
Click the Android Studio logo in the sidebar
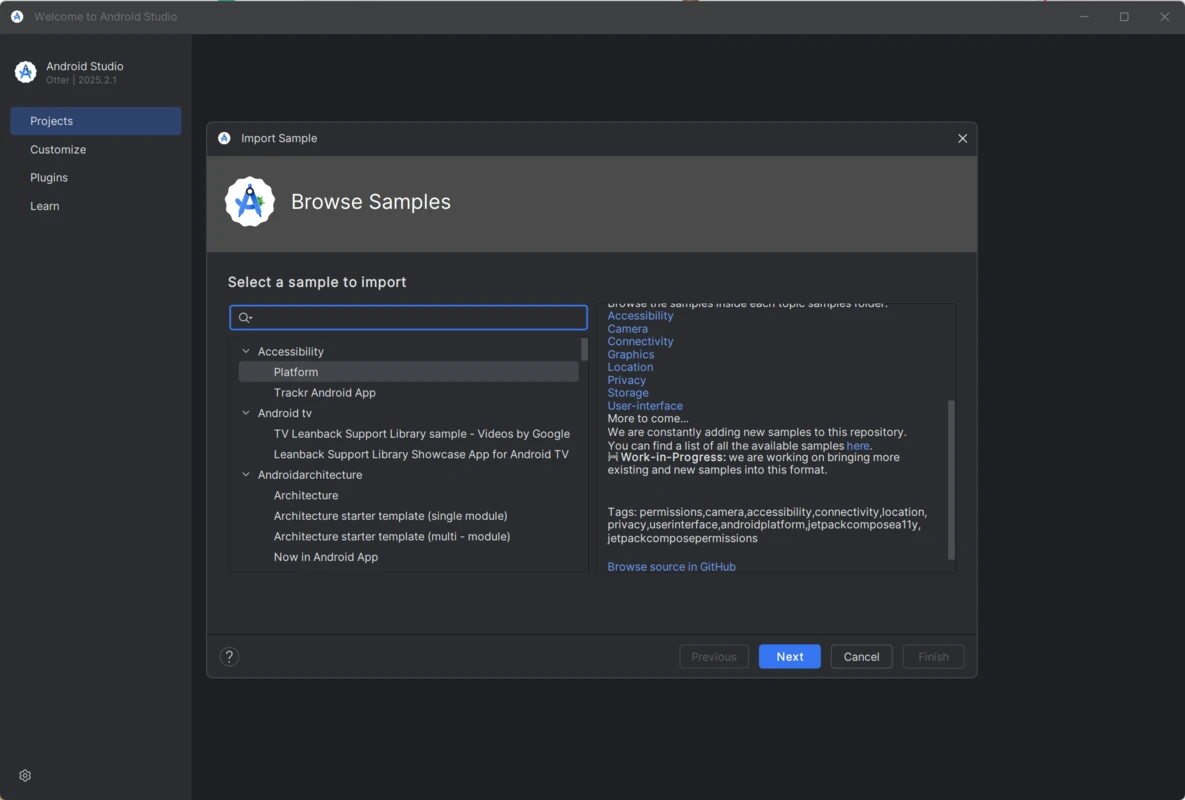[x=26, y=72]
